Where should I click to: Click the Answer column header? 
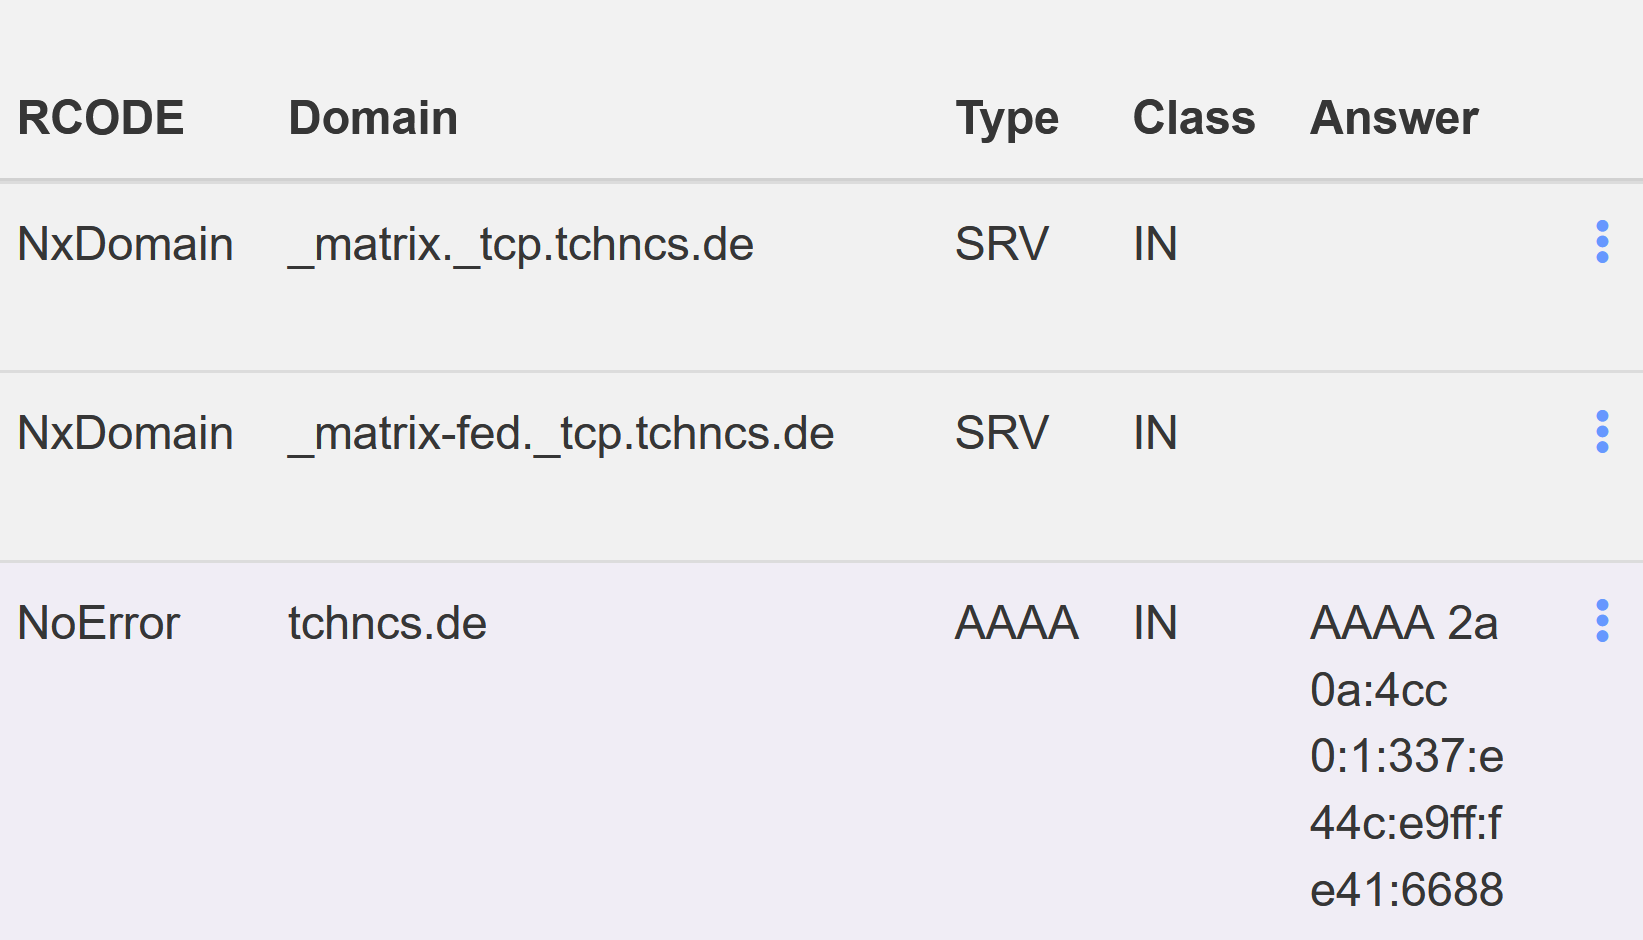(x=1394, y=118)
